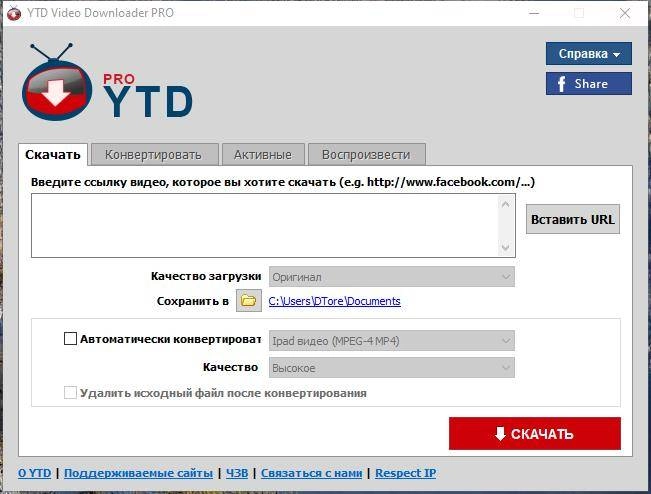This screenshot has width=651, height=494.
Task: Expand the Качество загрузки dropdown
Action: point(392,277)
